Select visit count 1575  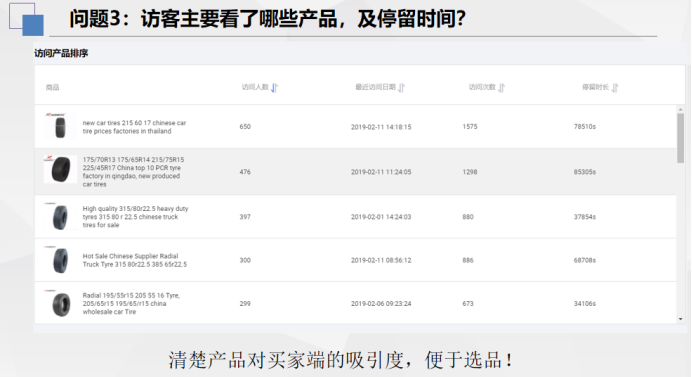tap(470, 127)
